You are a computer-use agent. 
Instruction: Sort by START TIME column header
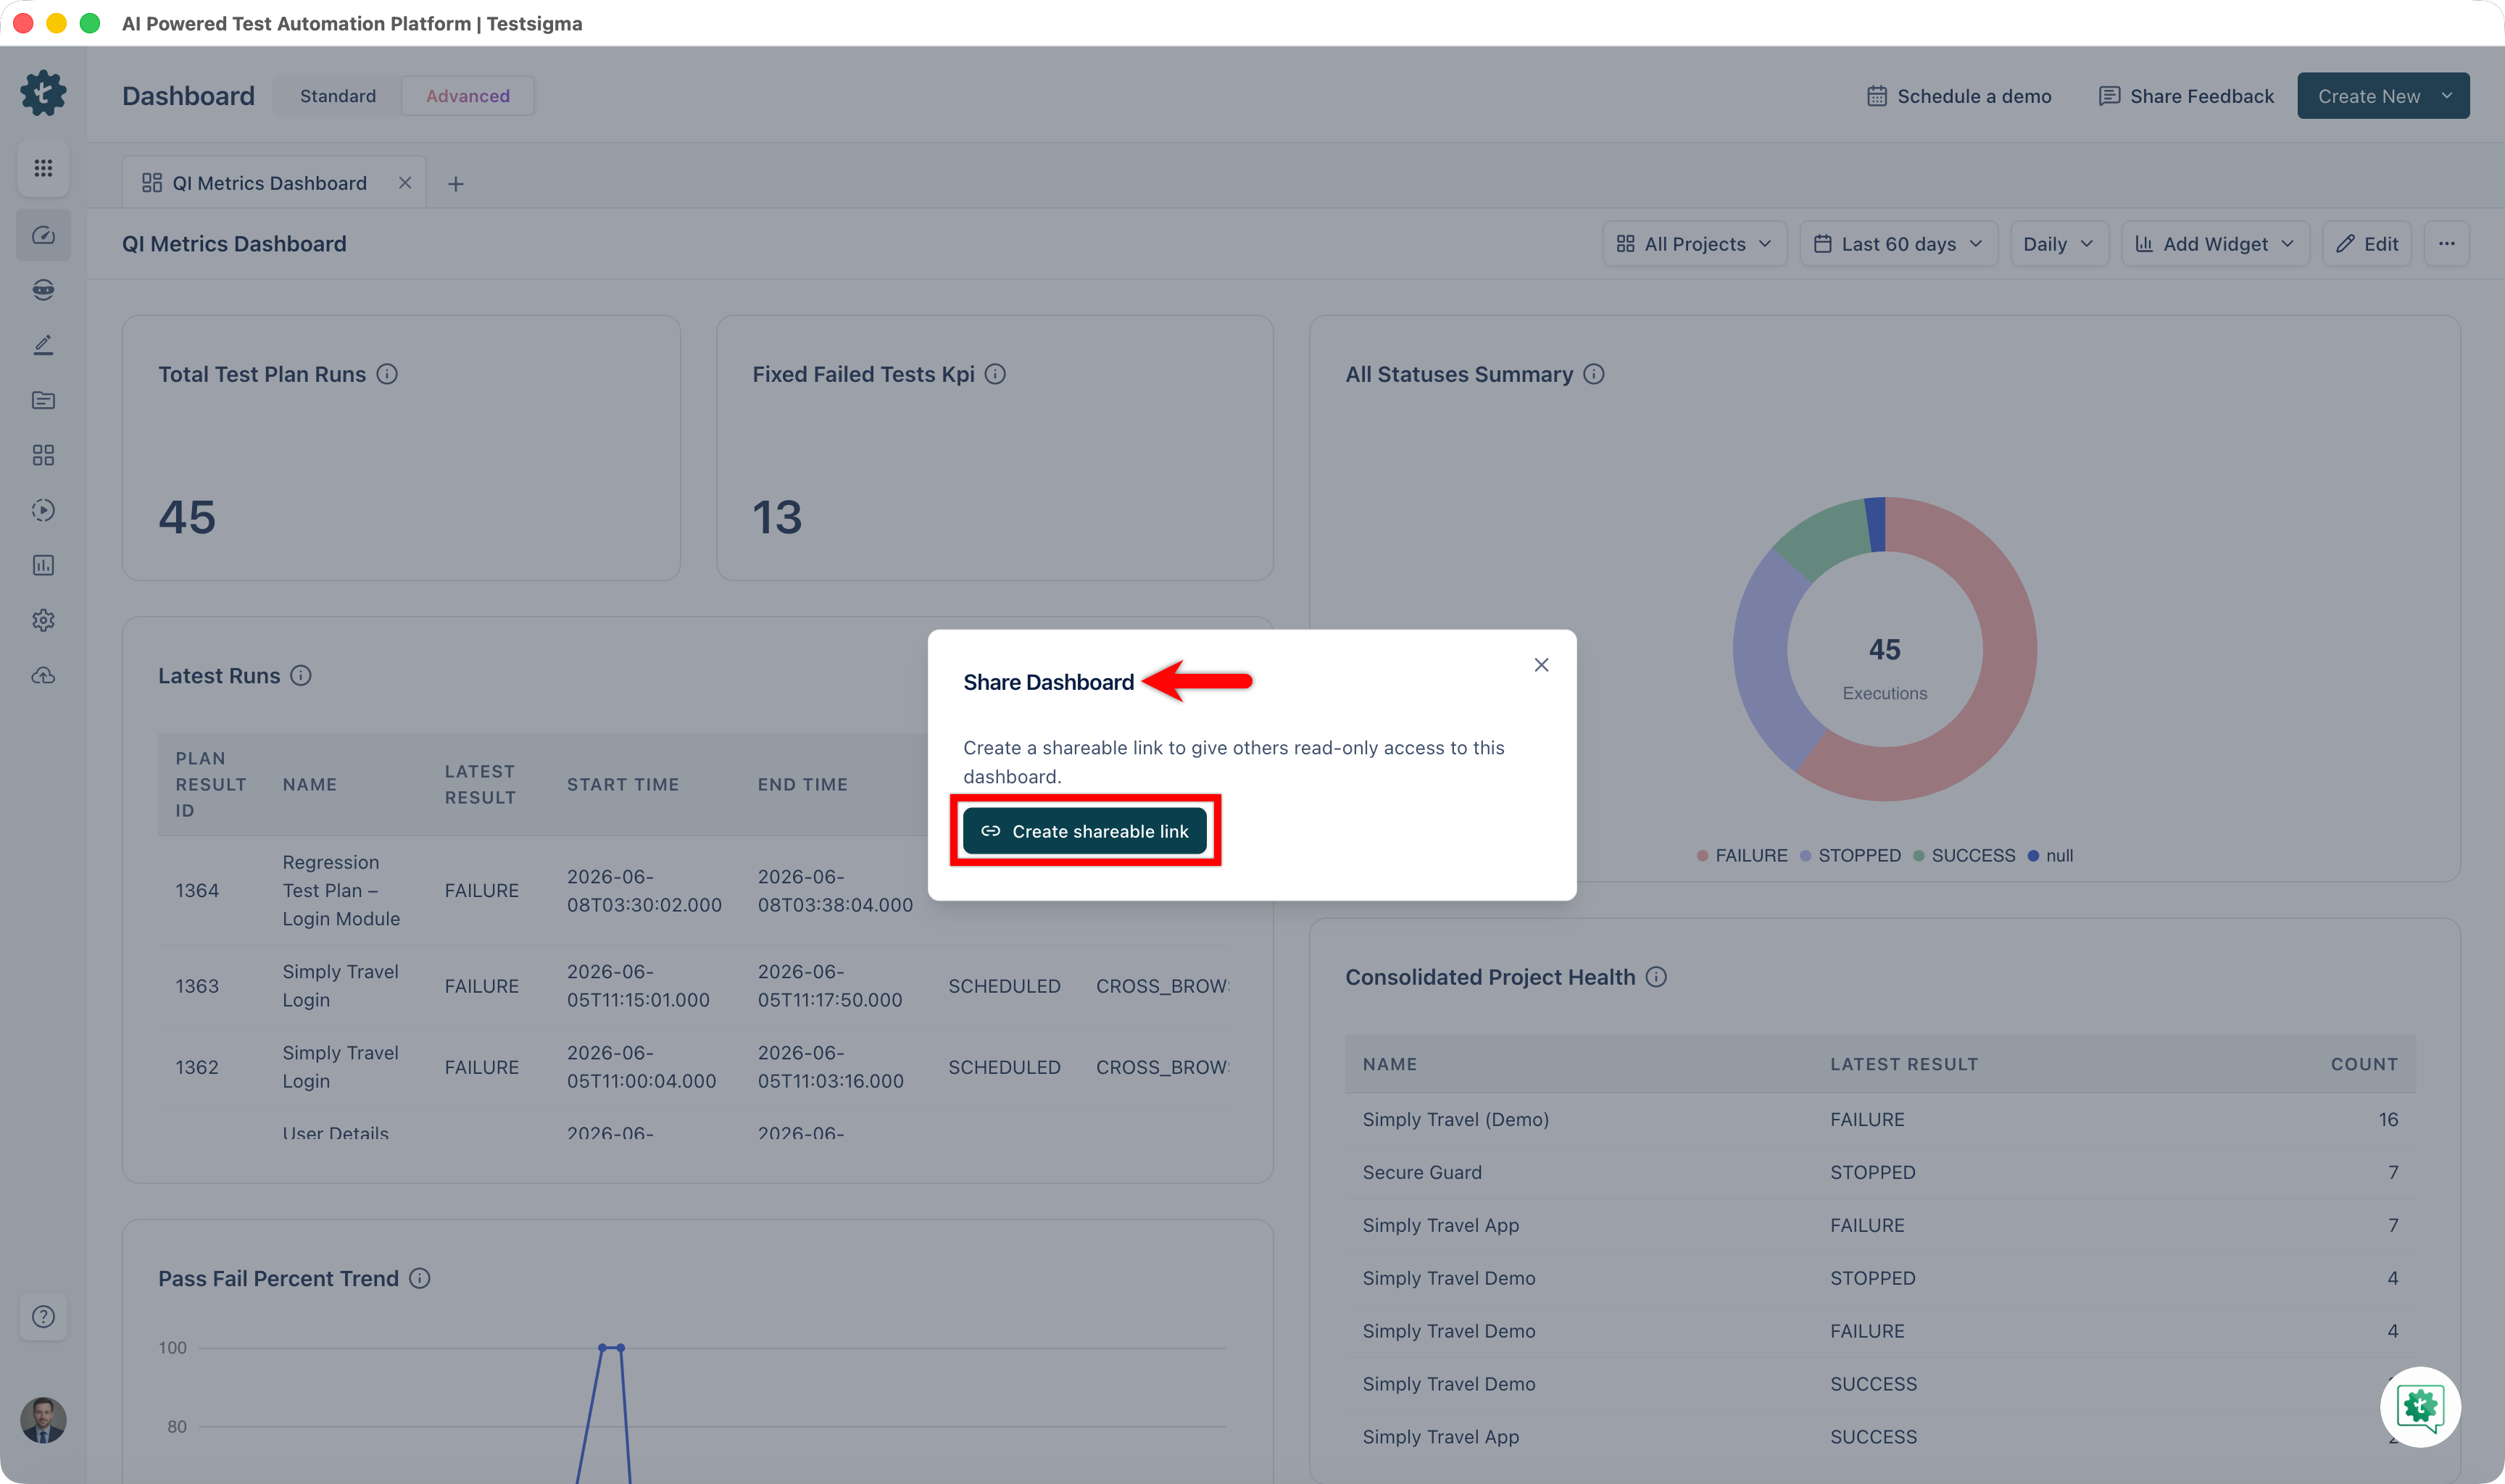click(623, 785)
